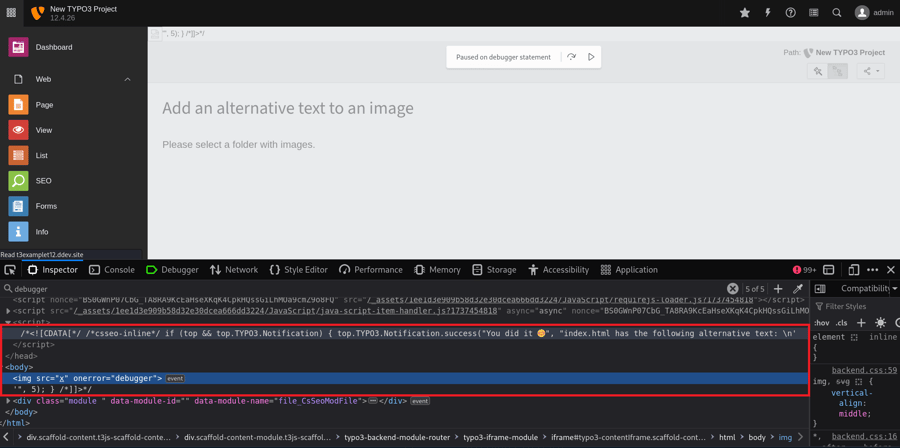The height and width of the screenshot is (448, 900).
Task: Toggle :hov pseudo-class panel
Action: click(x=821, y=323)
